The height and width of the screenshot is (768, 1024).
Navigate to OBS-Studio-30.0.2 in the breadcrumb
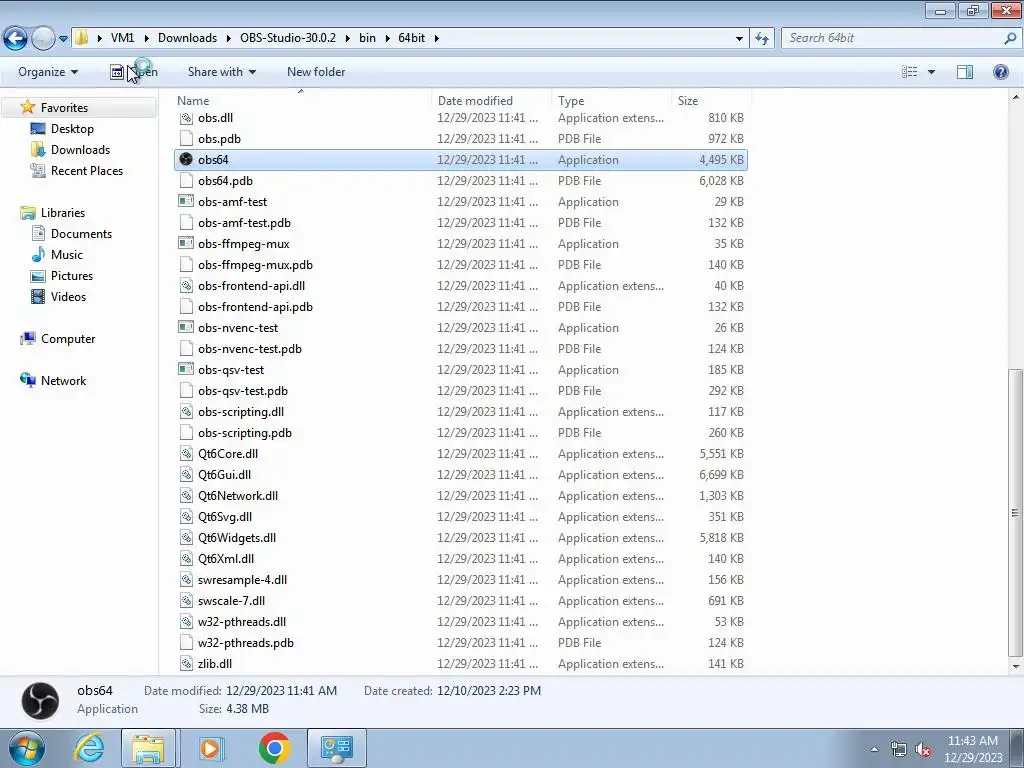click(x=288, y=38)
